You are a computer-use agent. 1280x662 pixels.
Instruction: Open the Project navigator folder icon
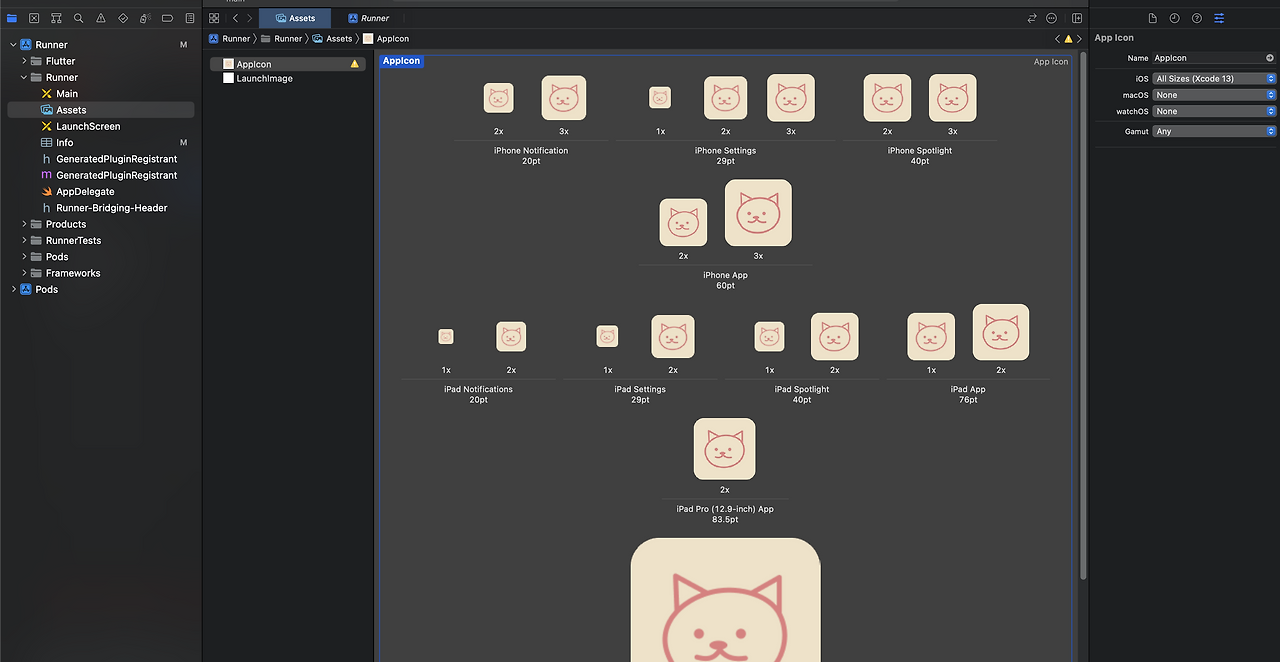tap(12, 18)
